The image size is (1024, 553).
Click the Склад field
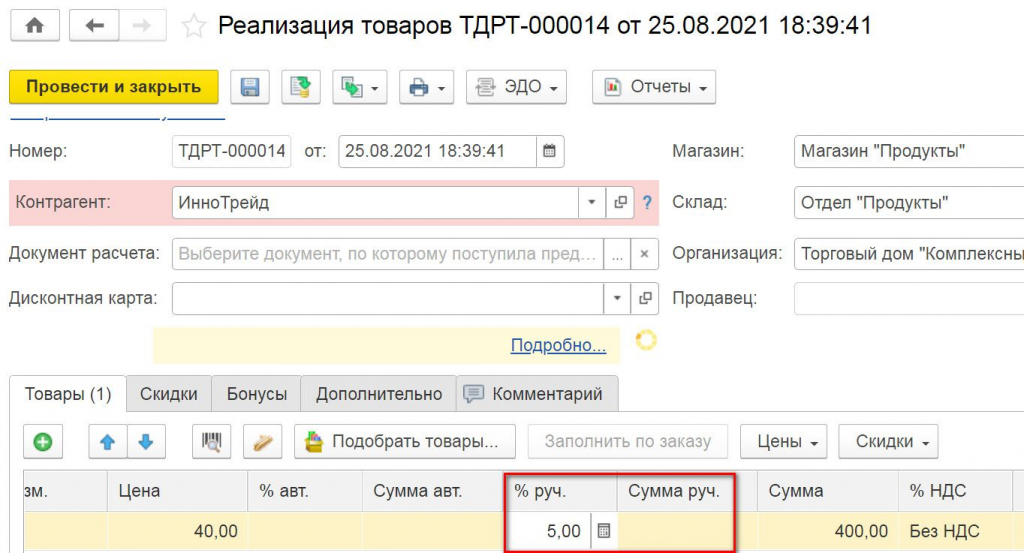[909, 202]
